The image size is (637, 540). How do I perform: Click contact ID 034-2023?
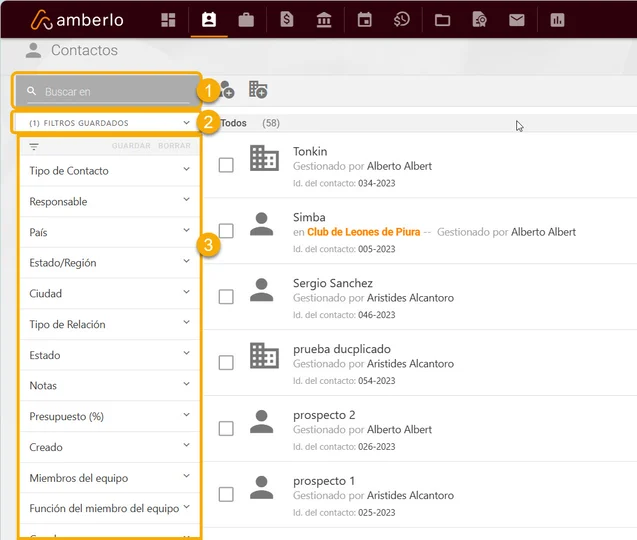(377, 183)
